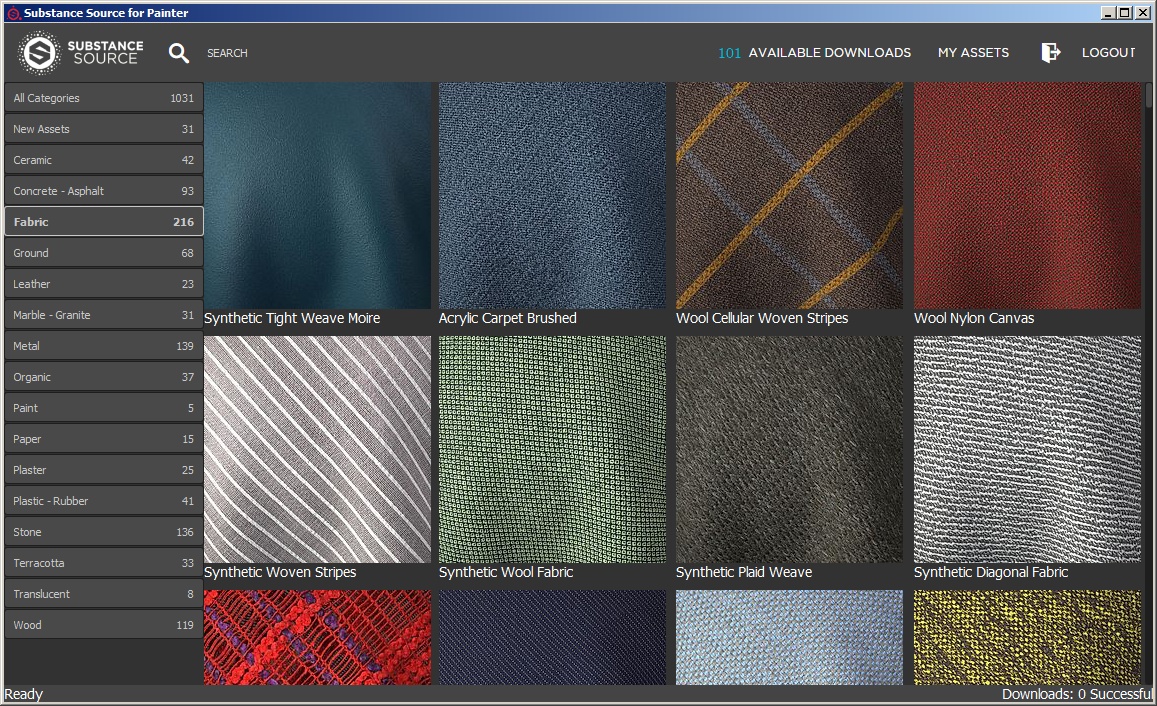The height and width of the screenshot is (706, 1157).
Task: Click the Wool Nylon Canvas label
Action: point(974,318)
